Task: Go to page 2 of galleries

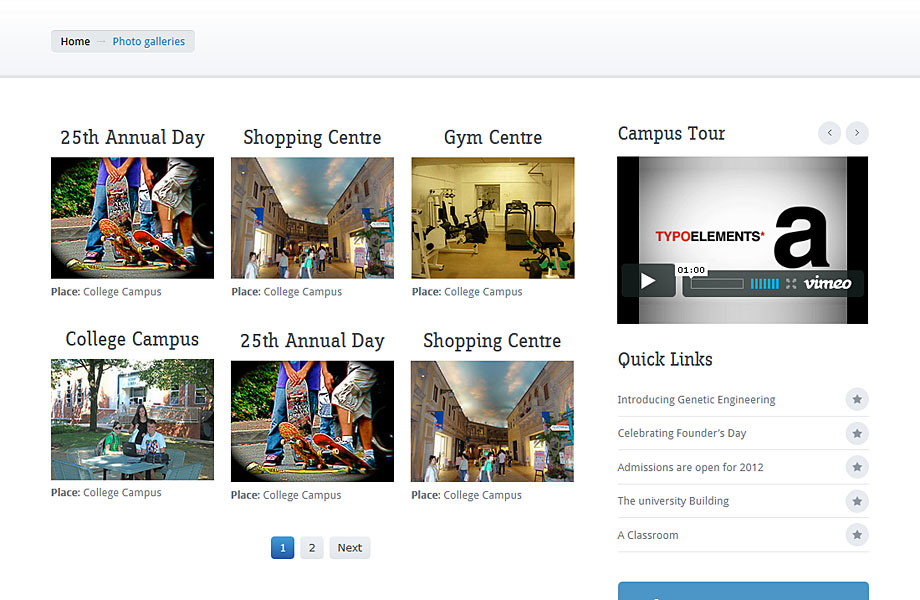Action: coord(312,548)
